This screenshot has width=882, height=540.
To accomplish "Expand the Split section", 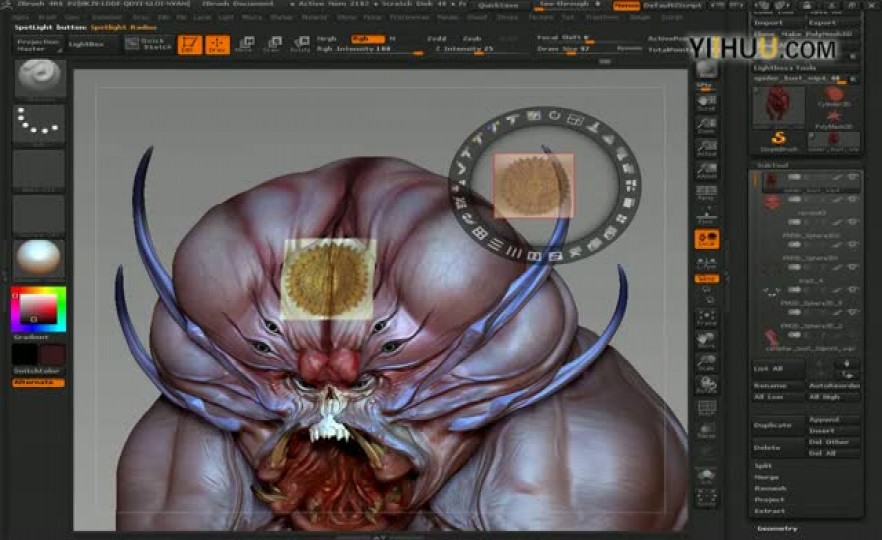I will [x=763, y=466].
